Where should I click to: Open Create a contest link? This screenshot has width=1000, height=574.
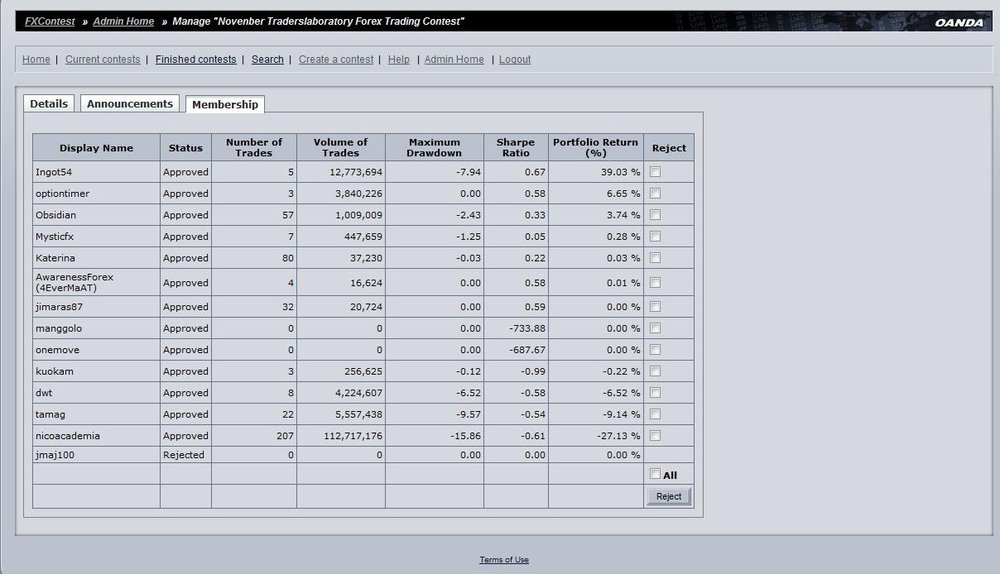click(x=336, y=59)
